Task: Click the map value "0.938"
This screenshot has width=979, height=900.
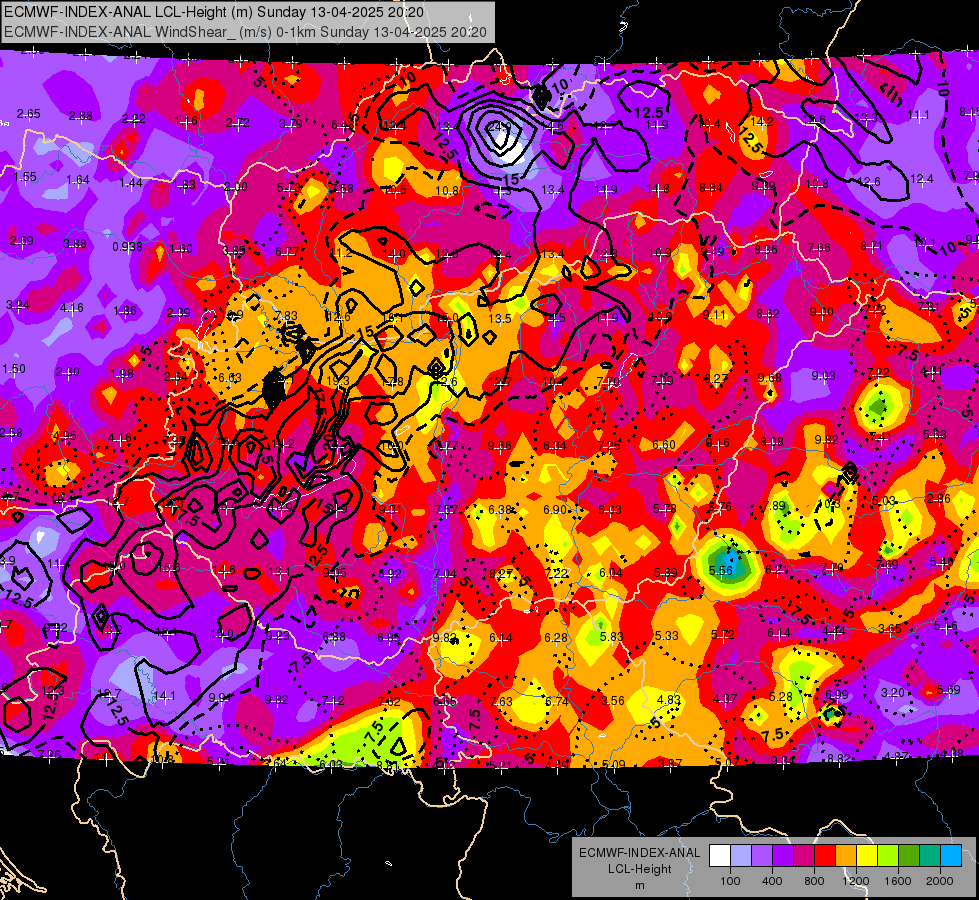Action: coord(127,247)
